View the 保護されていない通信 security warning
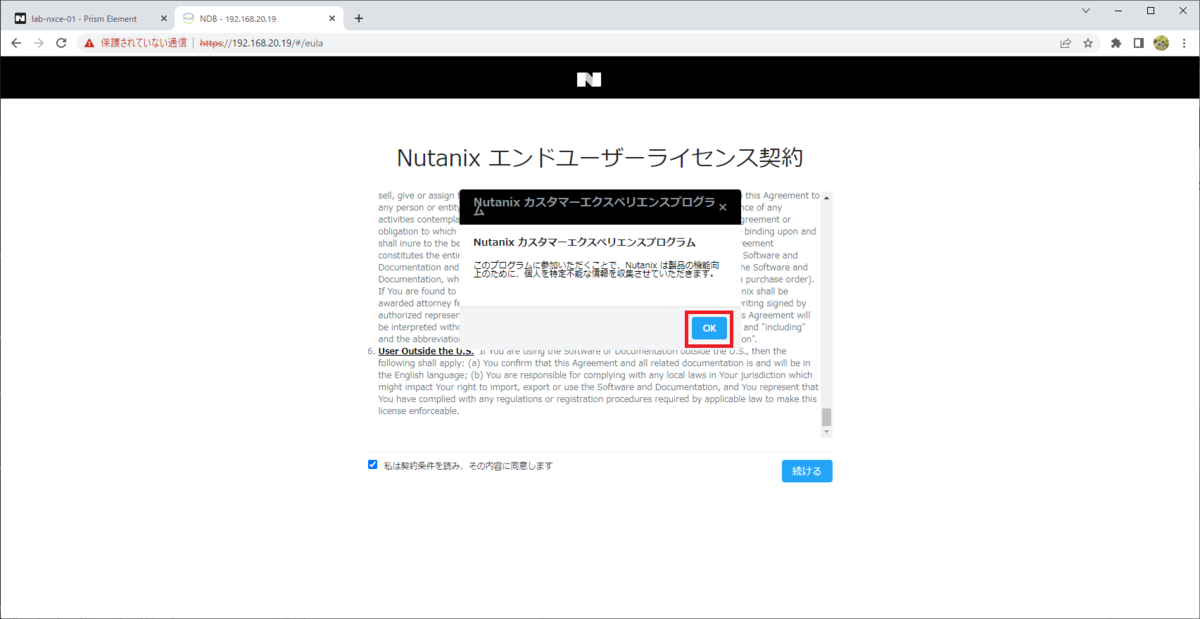The width and height of the screenshot is (1200, 619). point(136,43)
